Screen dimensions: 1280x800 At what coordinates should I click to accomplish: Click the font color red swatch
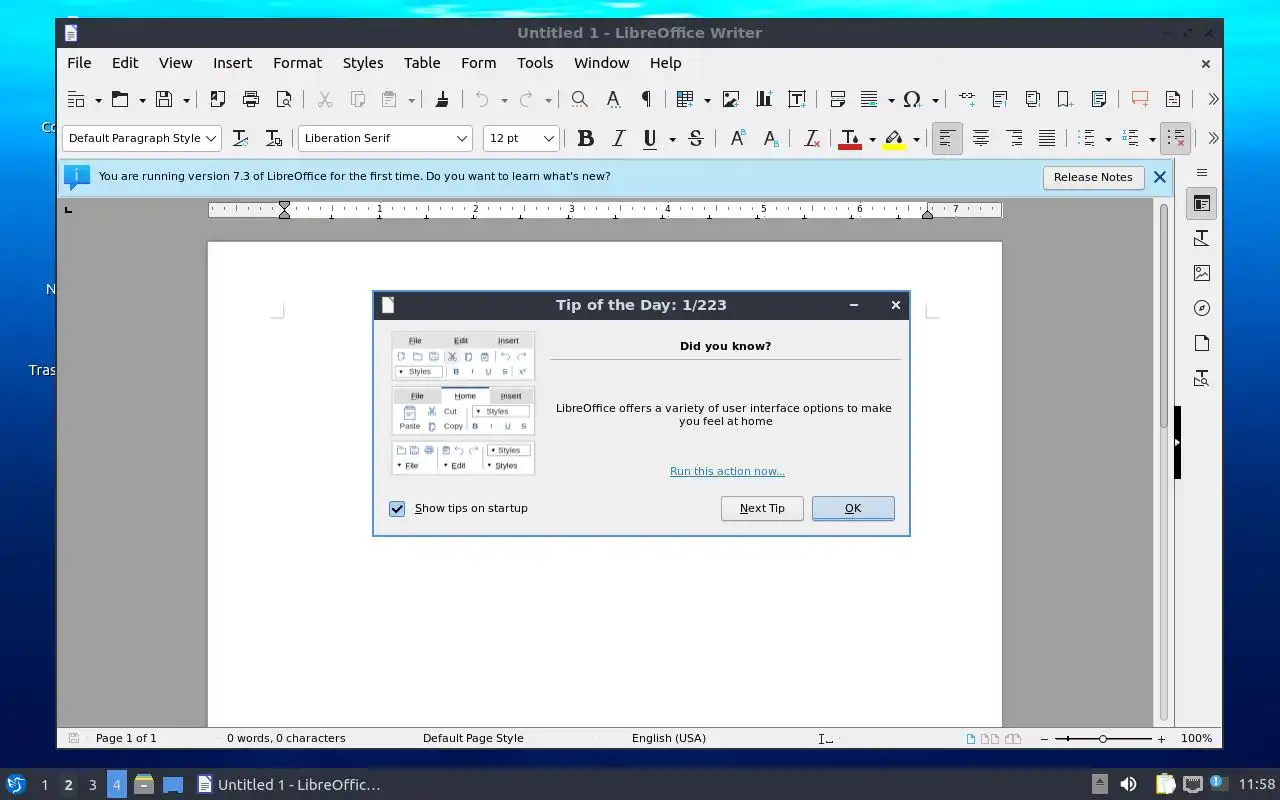tap(850, 139)
